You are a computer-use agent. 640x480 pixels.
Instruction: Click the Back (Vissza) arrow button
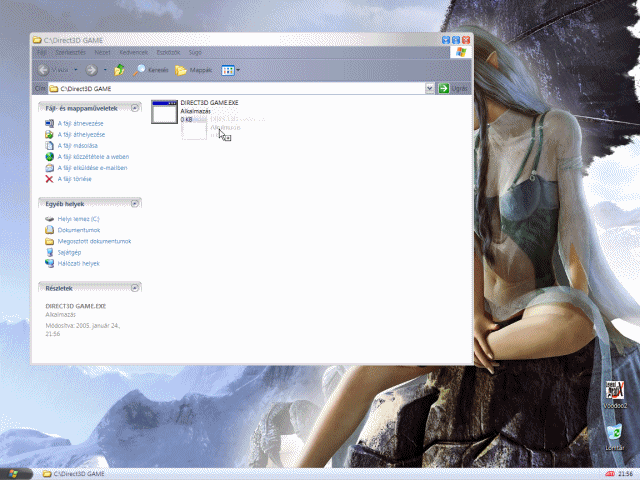click(x=44, y=70)
